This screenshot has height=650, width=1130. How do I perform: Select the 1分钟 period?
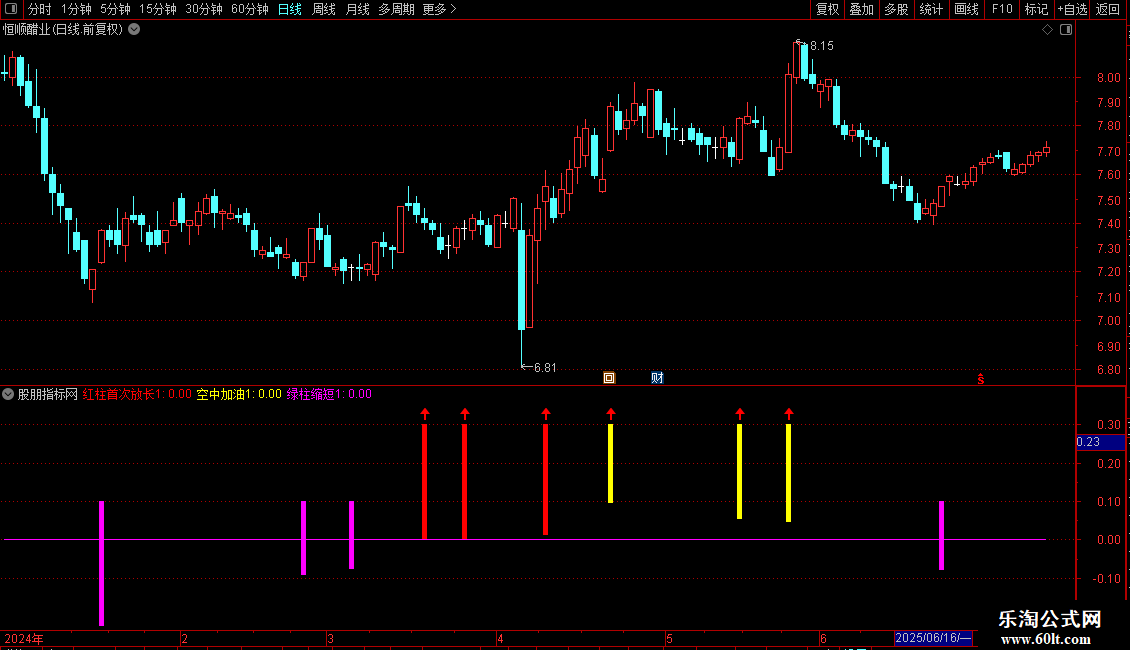coord(76,9)
